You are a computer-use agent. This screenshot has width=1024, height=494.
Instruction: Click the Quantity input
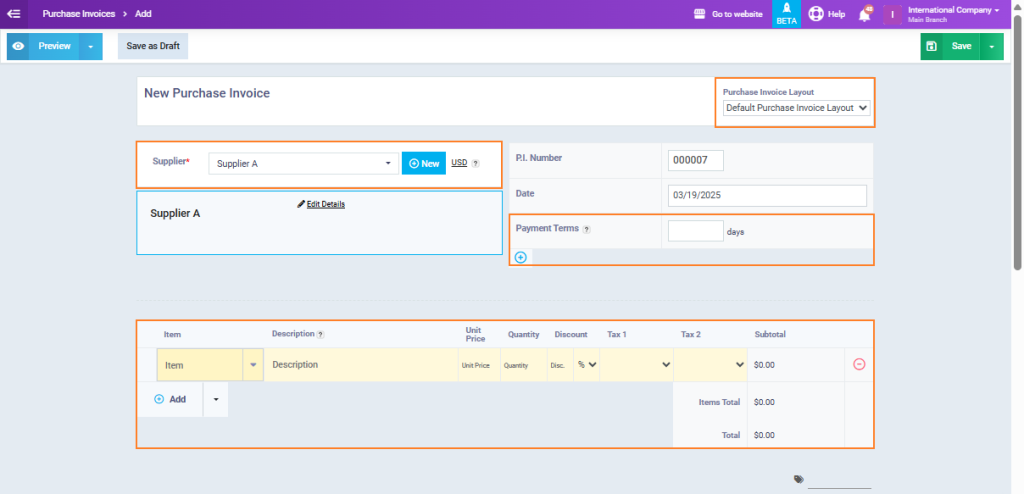point(523,365)
